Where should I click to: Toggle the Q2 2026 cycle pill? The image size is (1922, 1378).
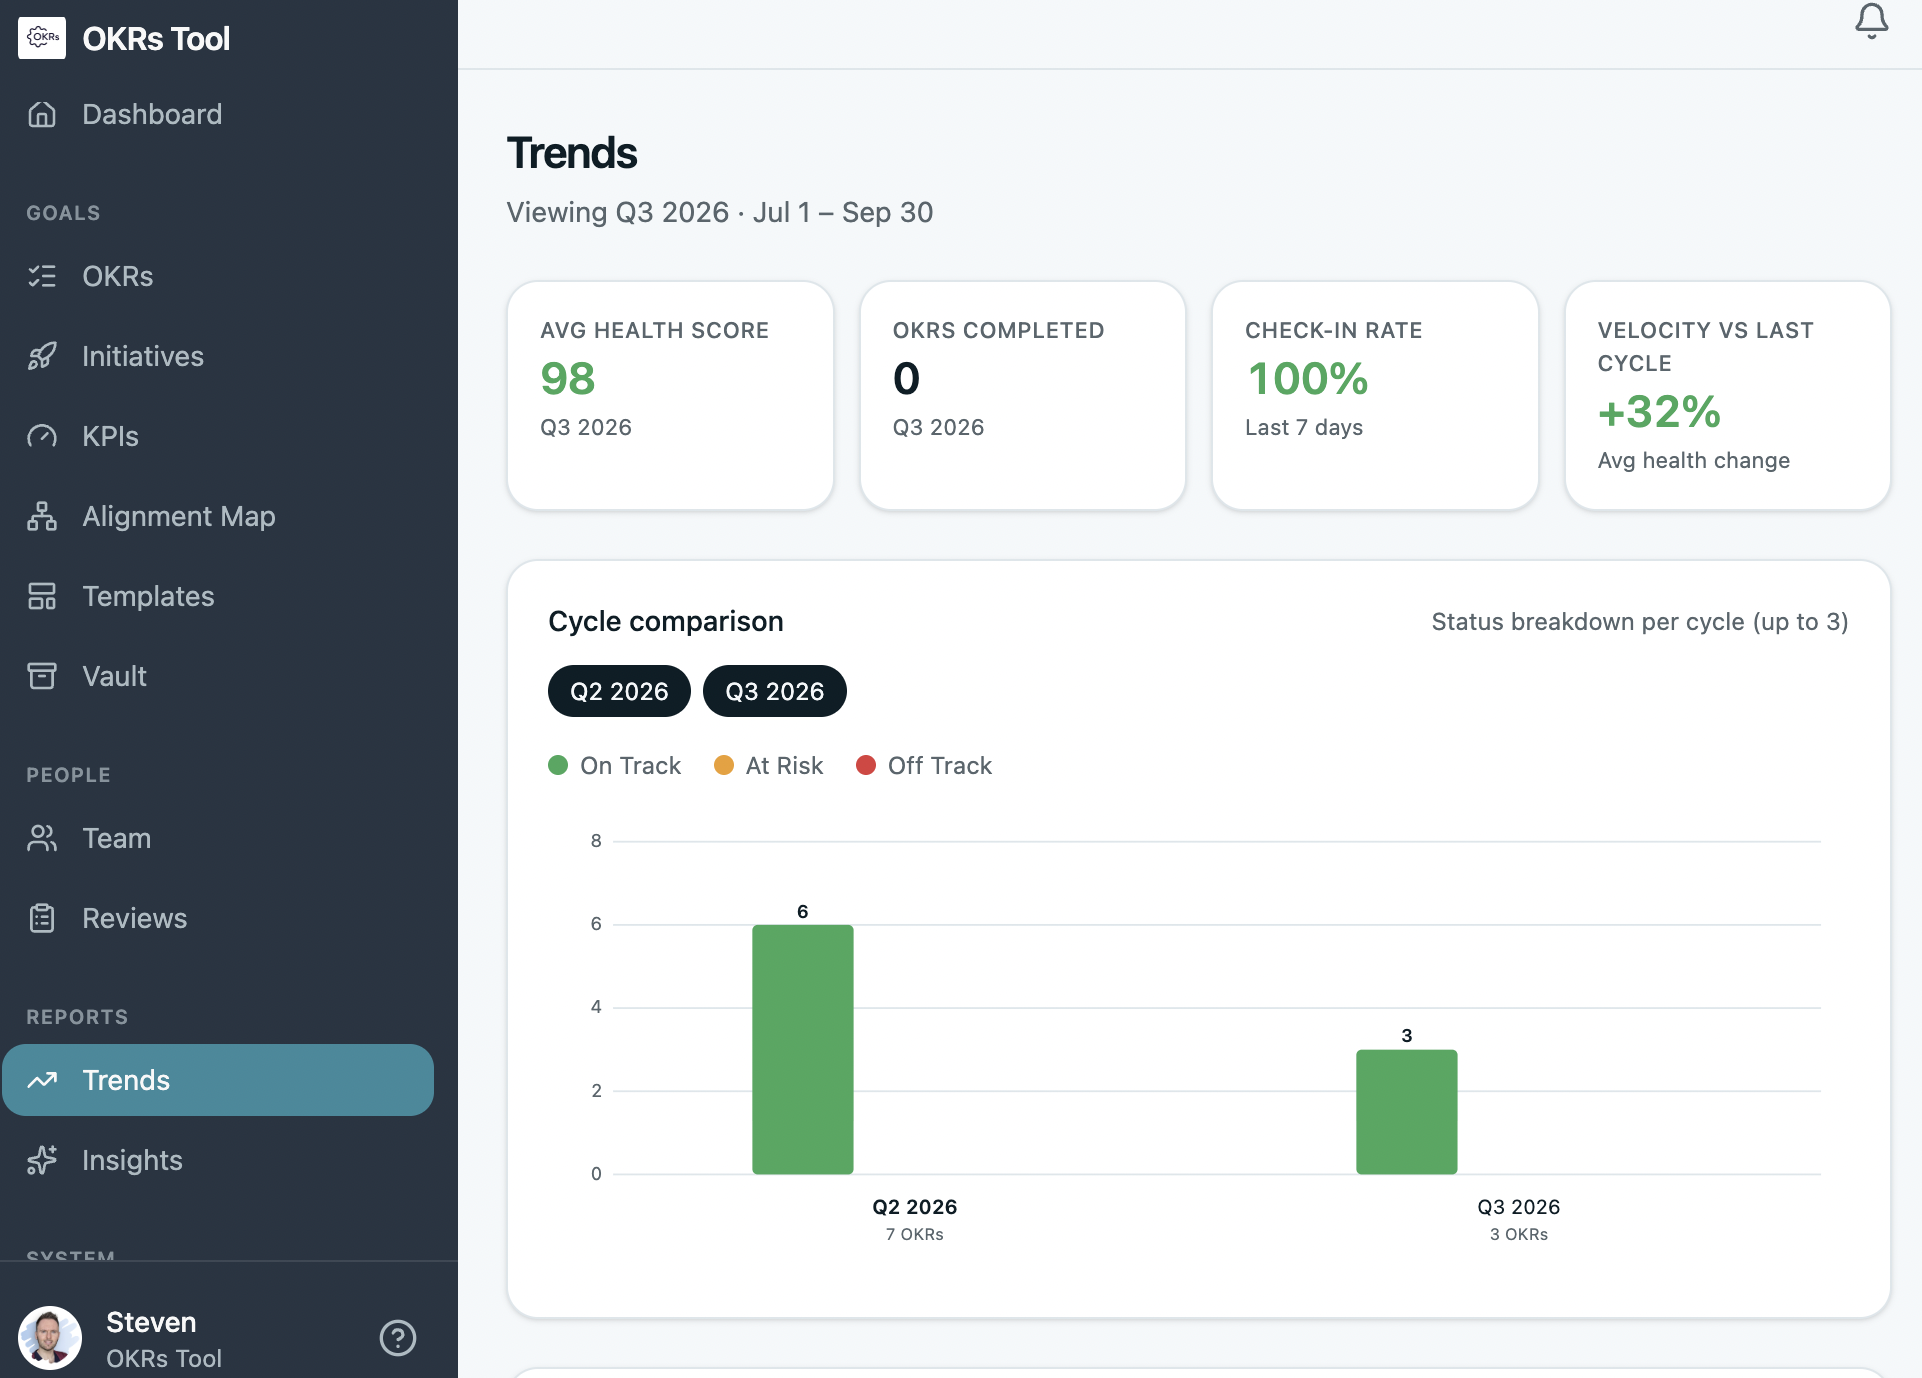[618, 691]
